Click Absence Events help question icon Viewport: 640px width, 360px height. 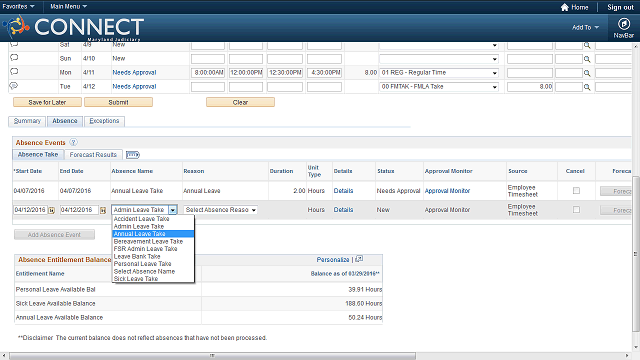pos(73,142)
